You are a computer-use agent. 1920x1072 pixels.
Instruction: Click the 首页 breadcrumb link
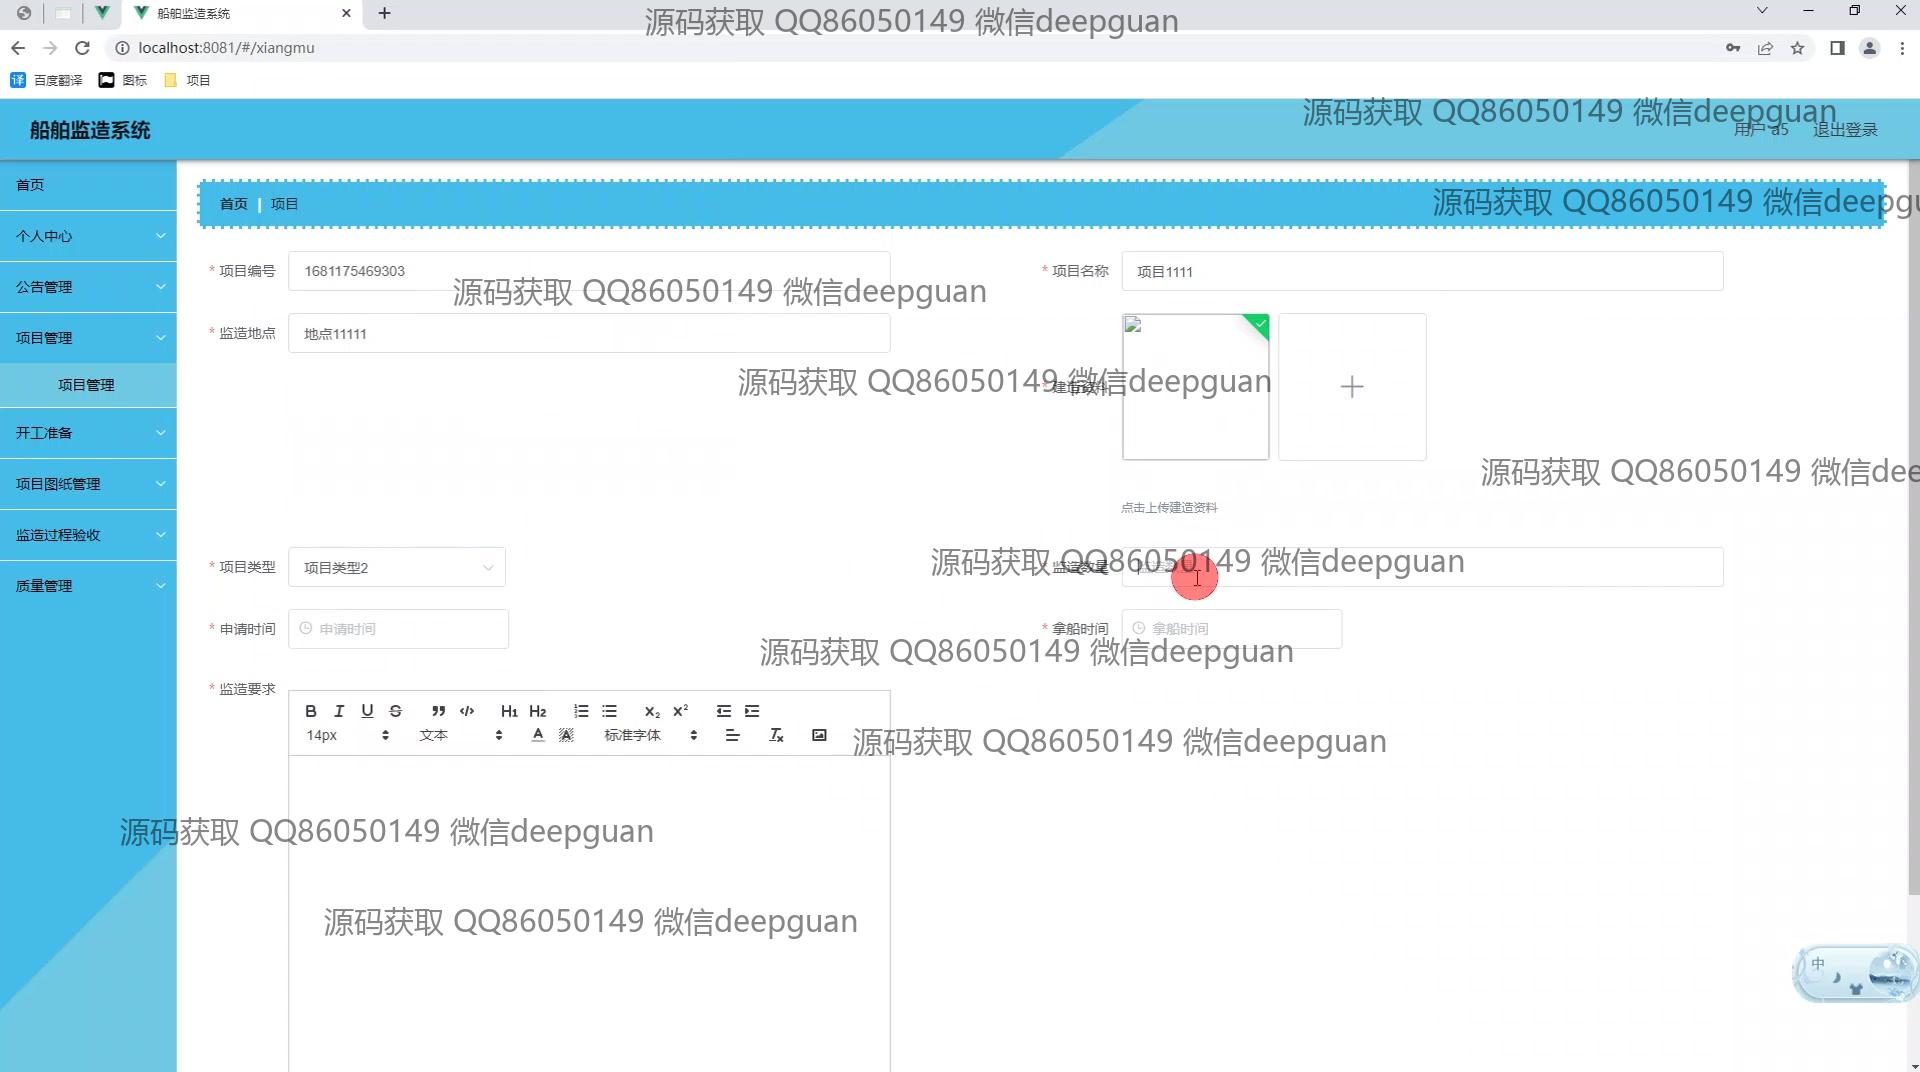(x=233, y=204)
